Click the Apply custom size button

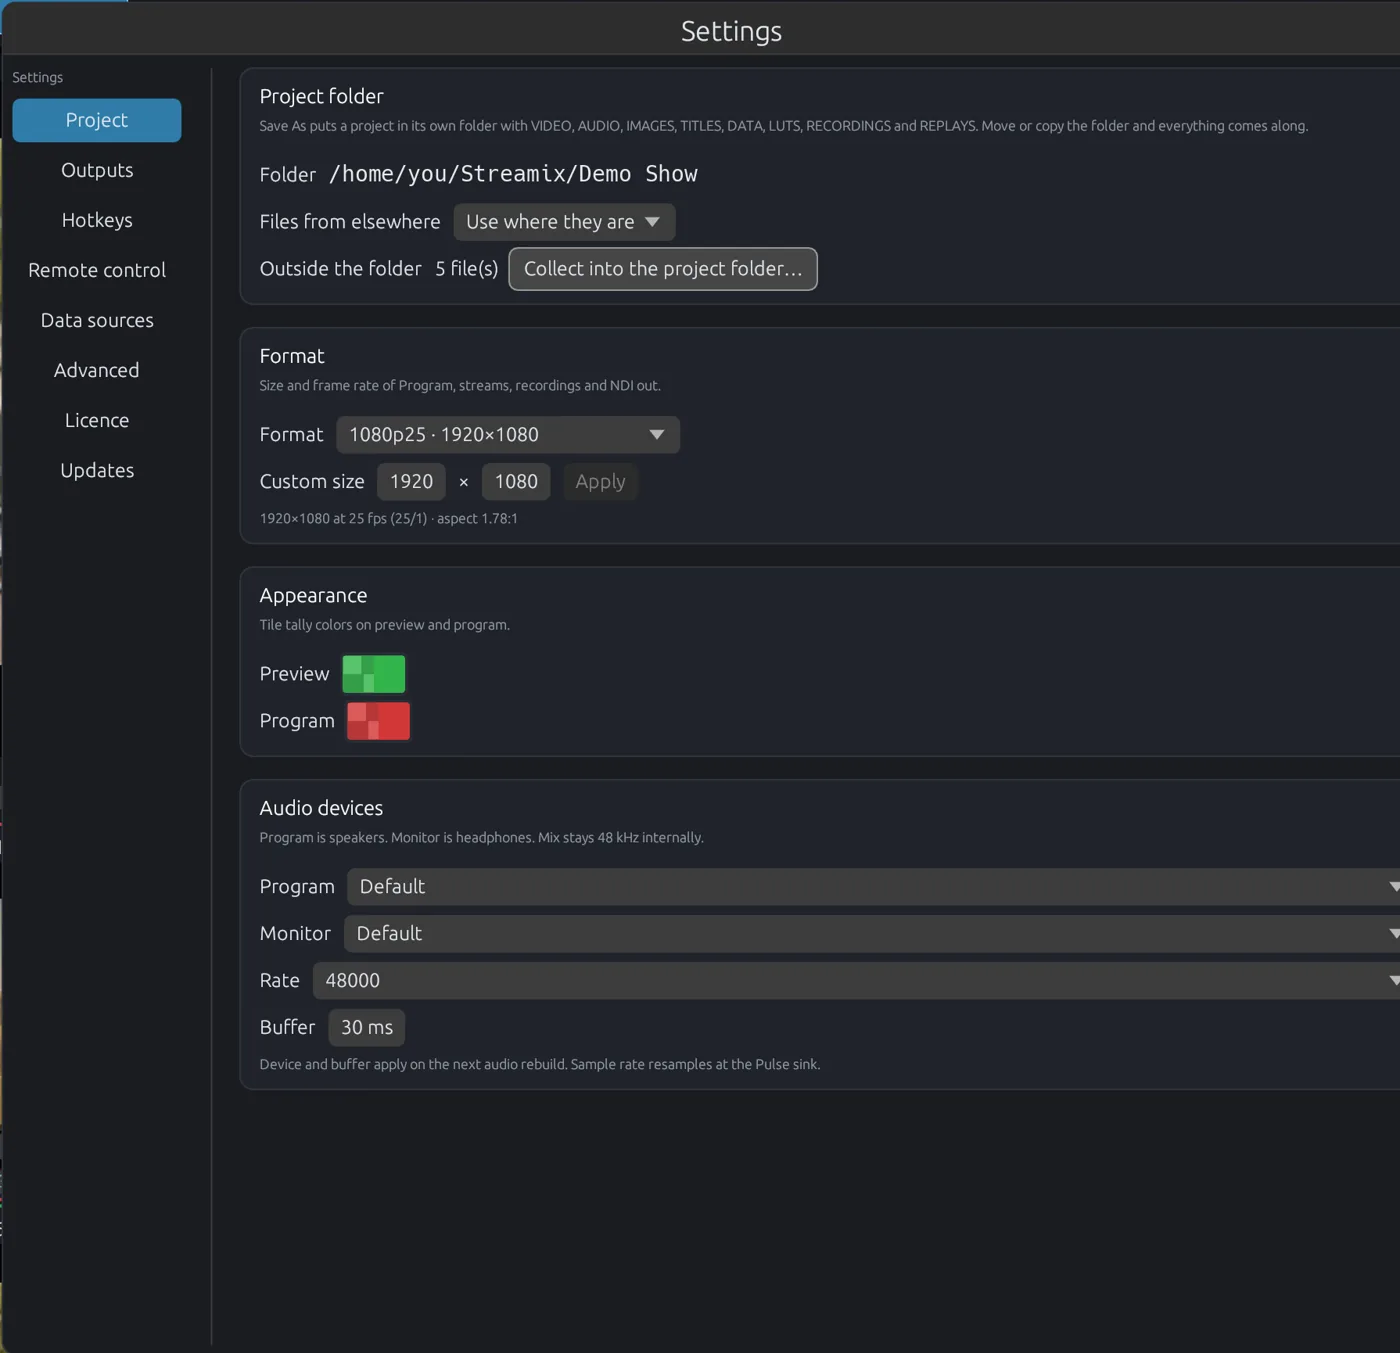click(600, 482)
